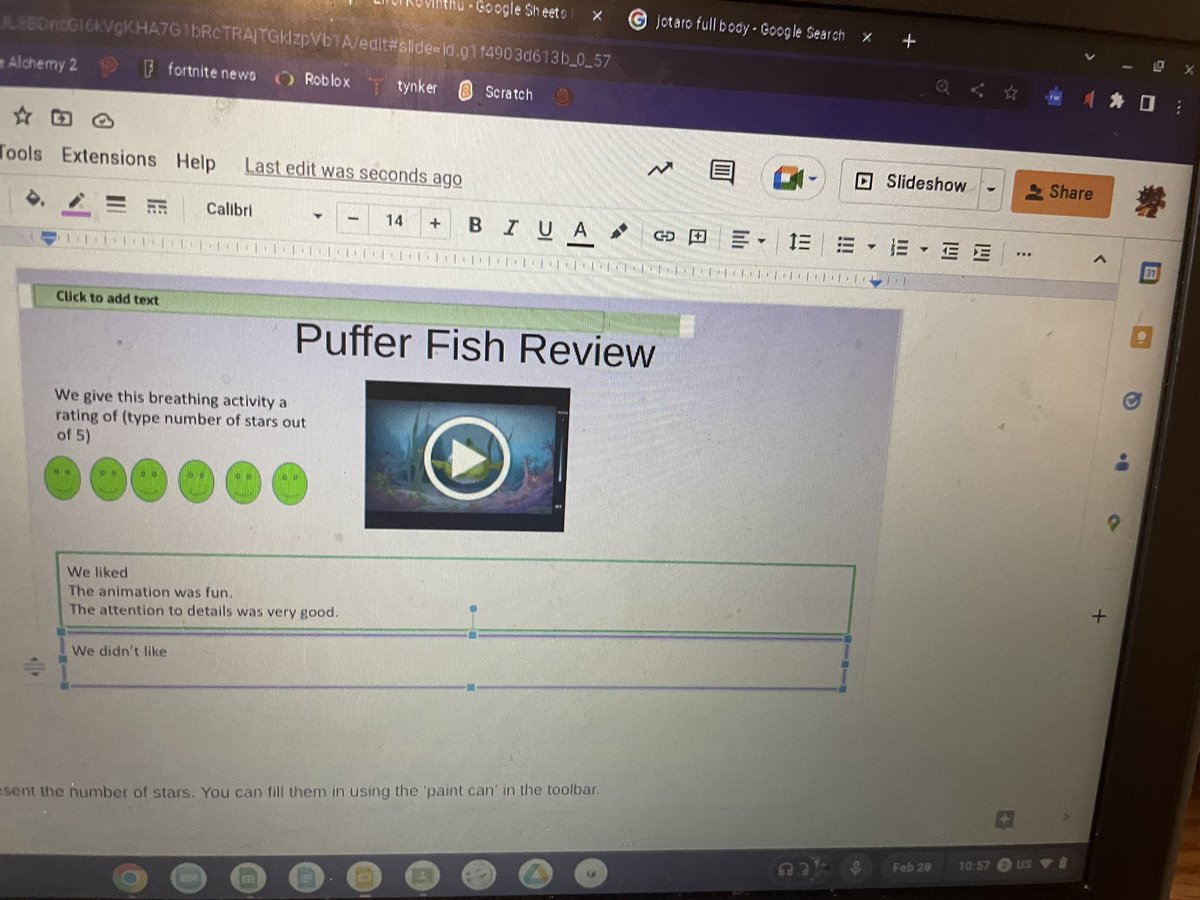Click the 'Last edit was seconds ago' link

[x=353, y=172]
